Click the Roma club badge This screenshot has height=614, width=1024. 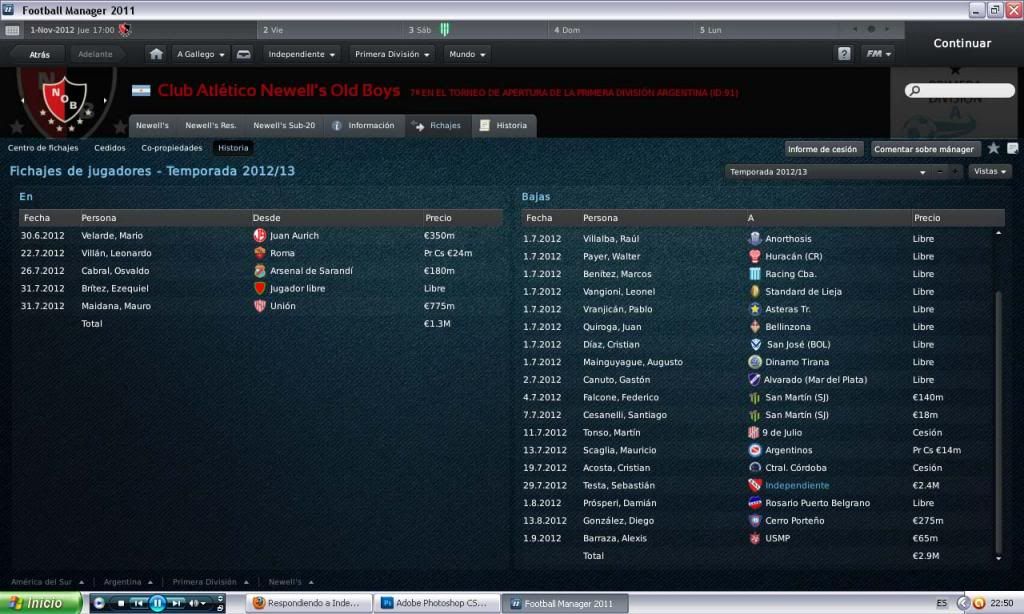[x=259, y=253]
